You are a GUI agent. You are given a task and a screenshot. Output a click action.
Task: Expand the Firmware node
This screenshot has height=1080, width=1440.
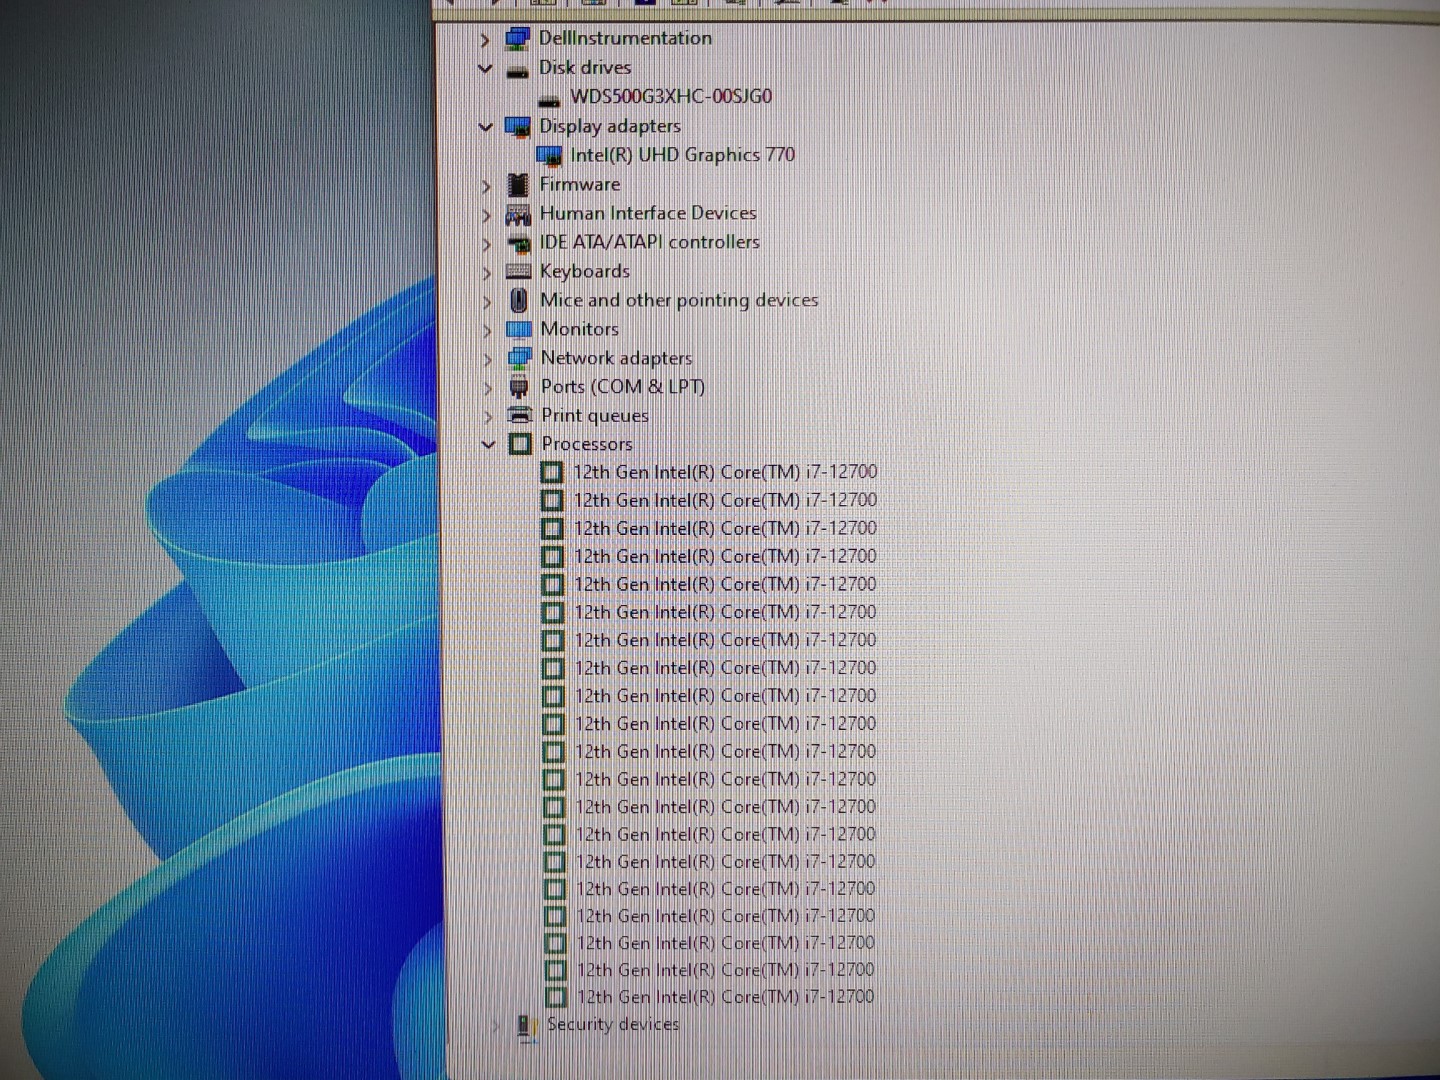[486, 186]
